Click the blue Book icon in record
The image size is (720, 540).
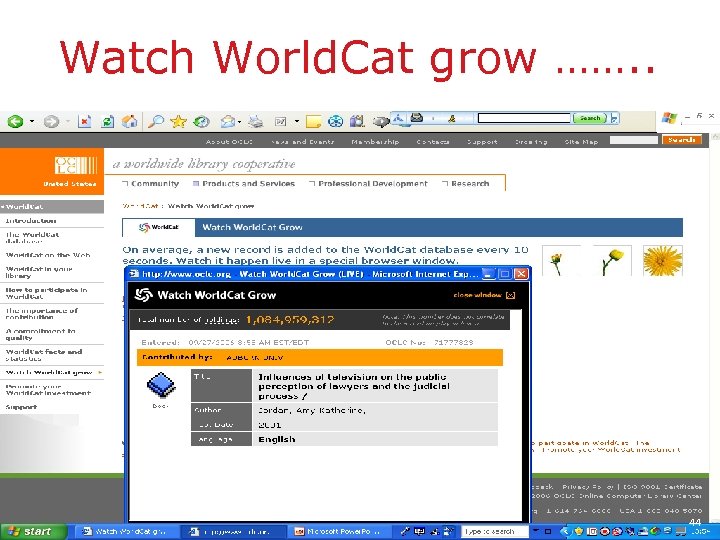[x=161, y=385]
